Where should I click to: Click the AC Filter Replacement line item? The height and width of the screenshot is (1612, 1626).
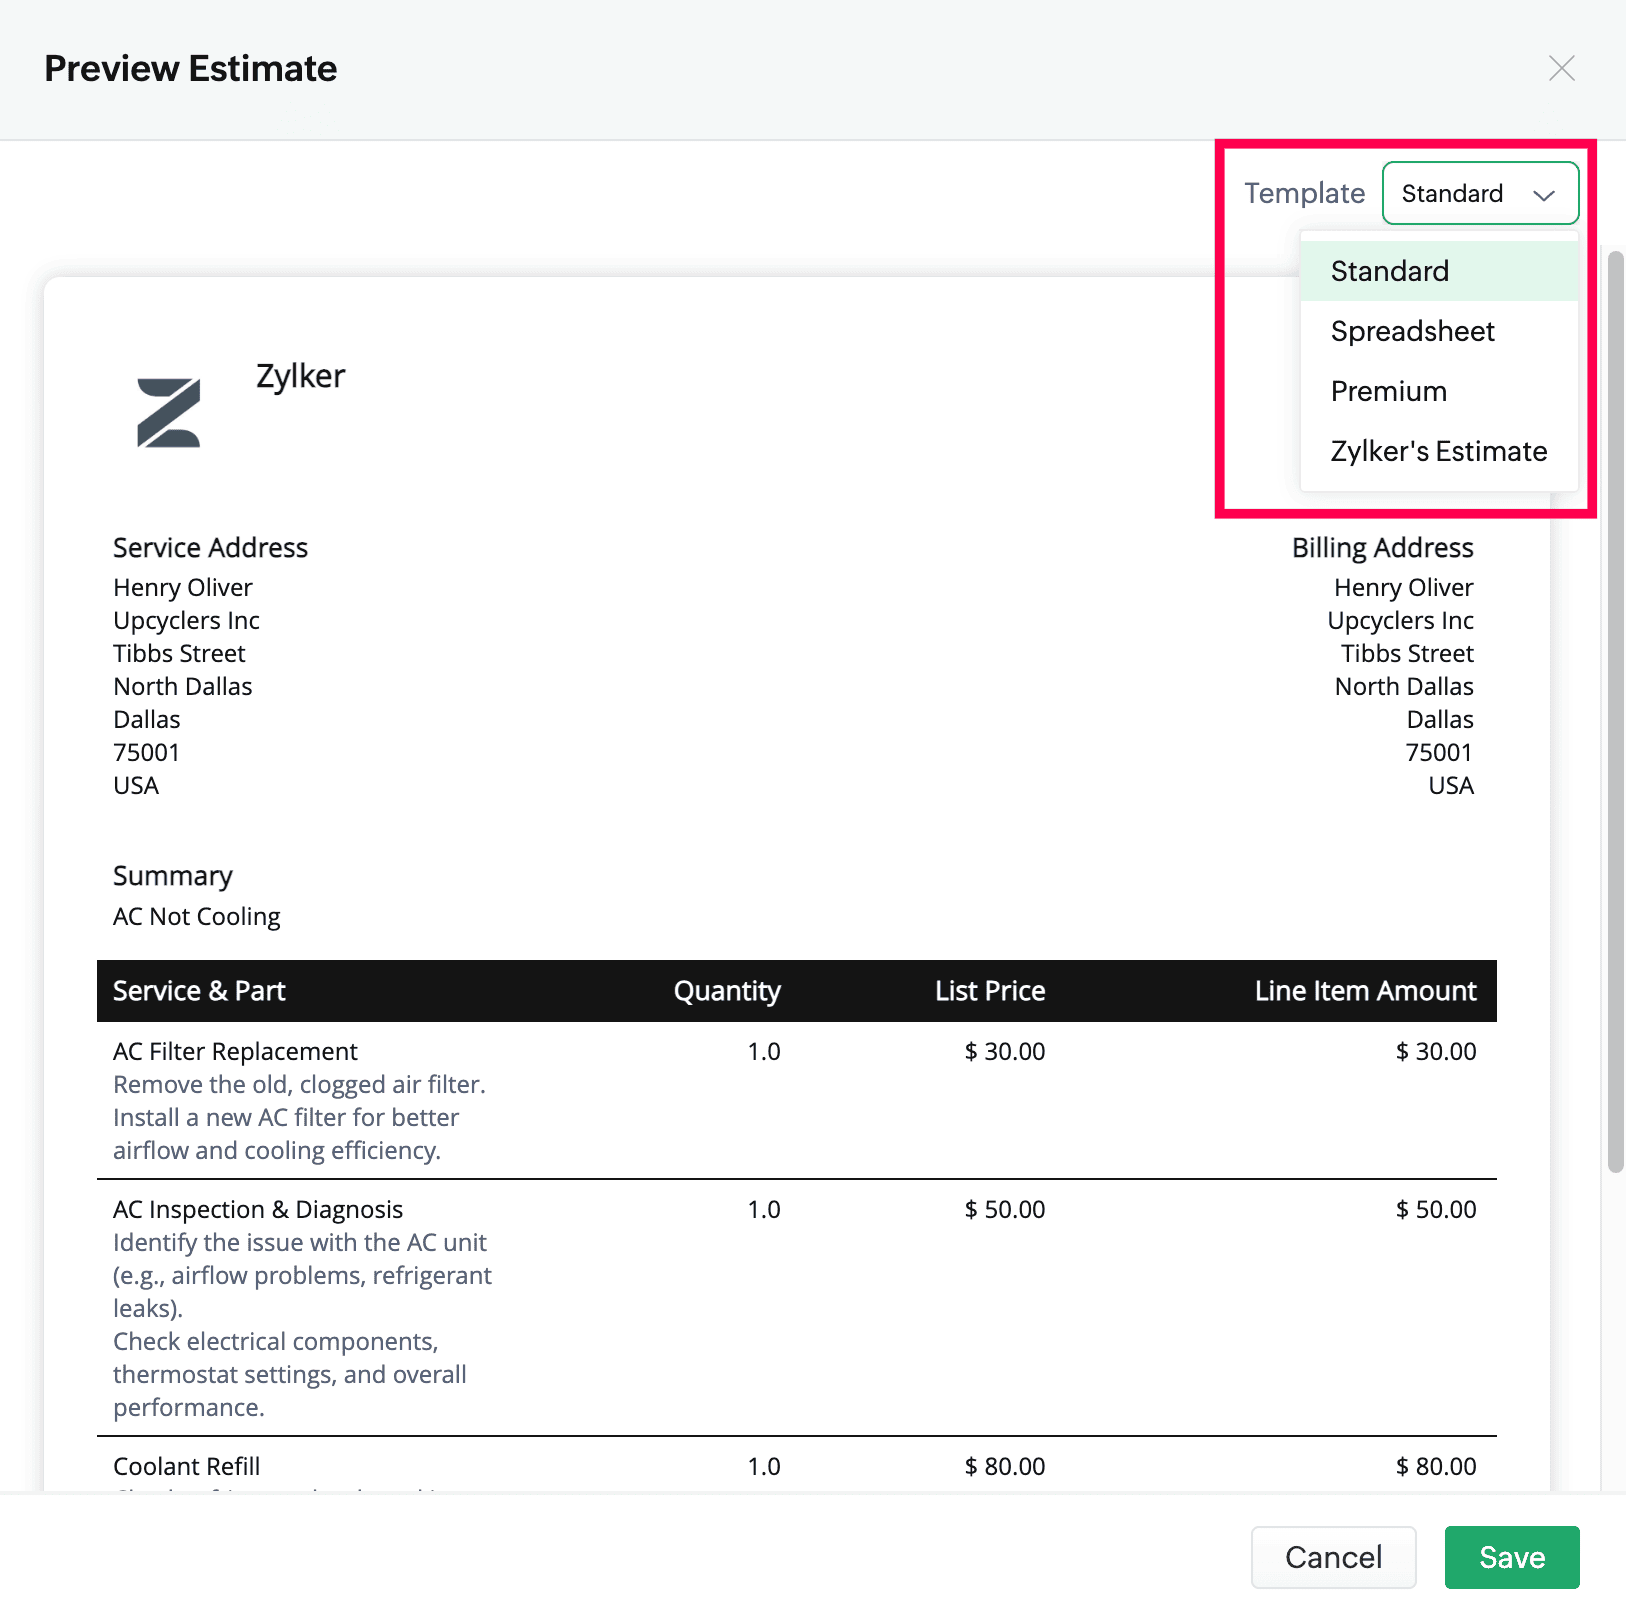235,1051
